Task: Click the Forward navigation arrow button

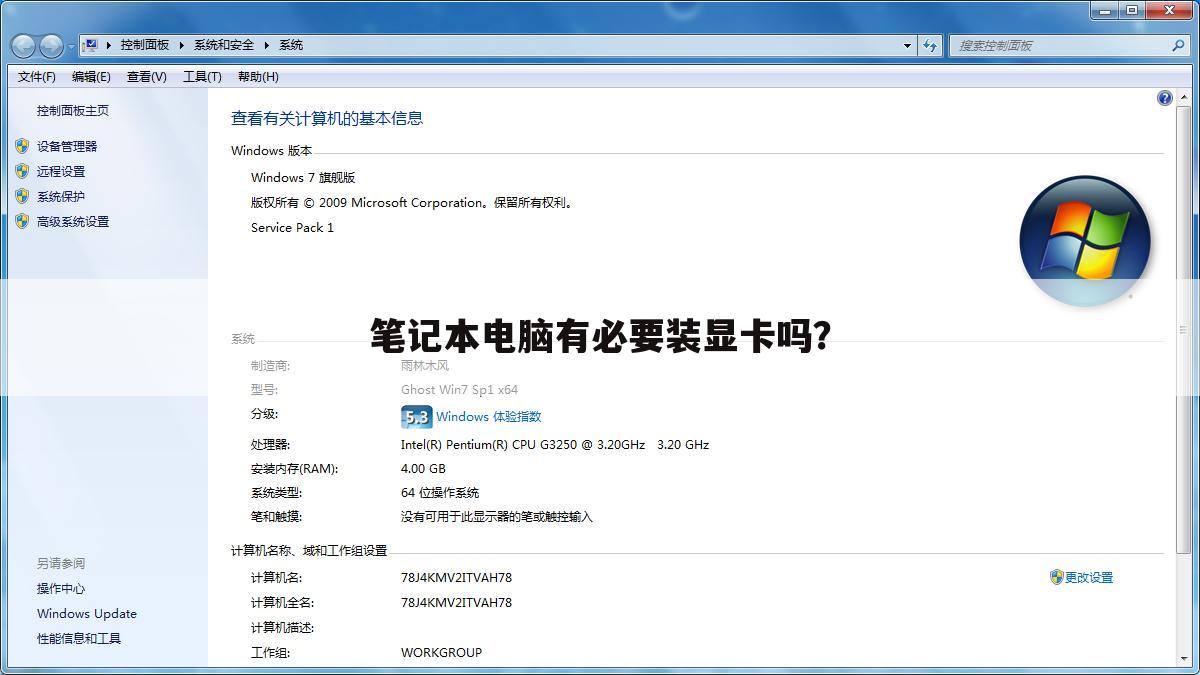Action: (51, 45)
